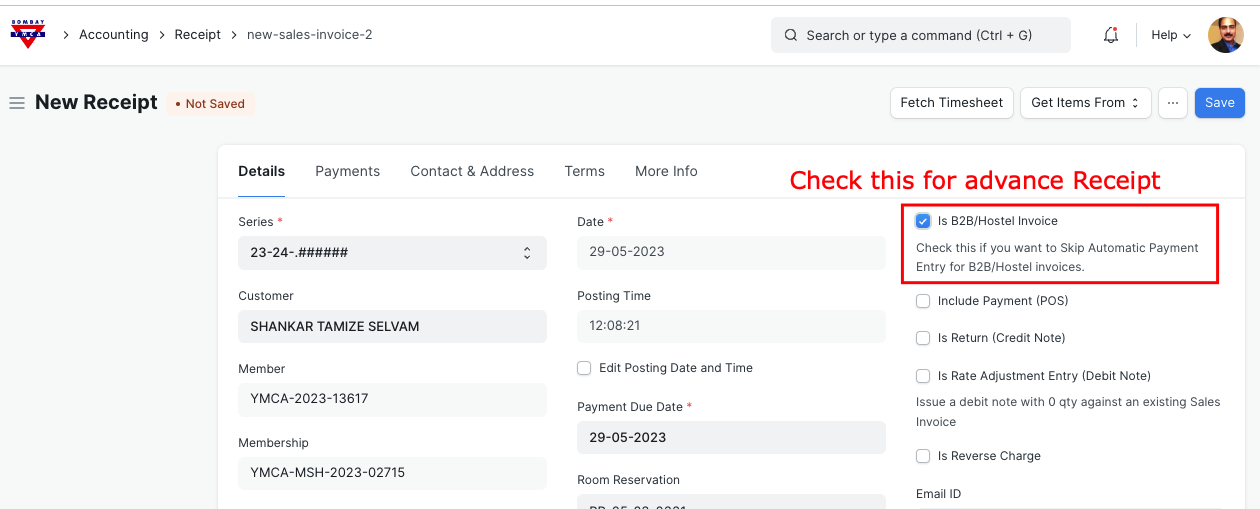The height and width of the screenshot is (509, 1260).
Task: Open the Help menu
Action: (1170, 35)
